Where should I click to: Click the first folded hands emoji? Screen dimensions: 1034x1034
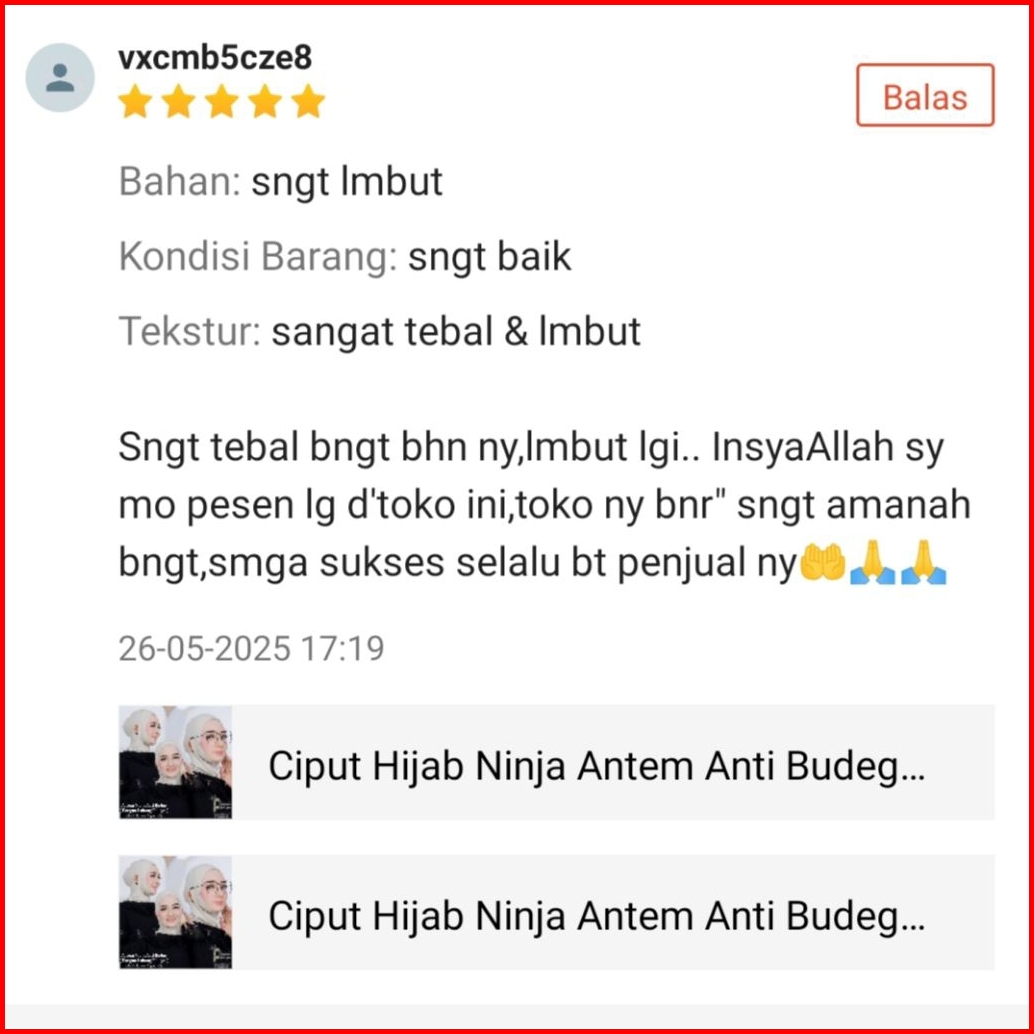[872, 563]
